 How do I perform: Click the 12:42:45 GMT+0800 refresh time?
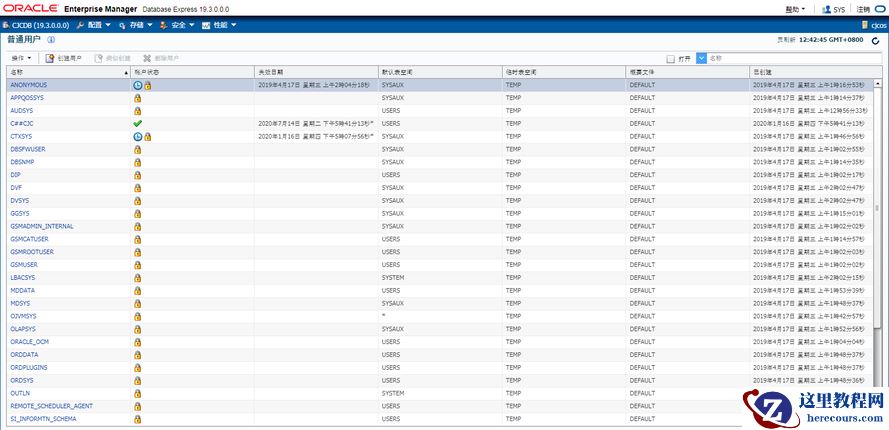(x=829, y=40)
